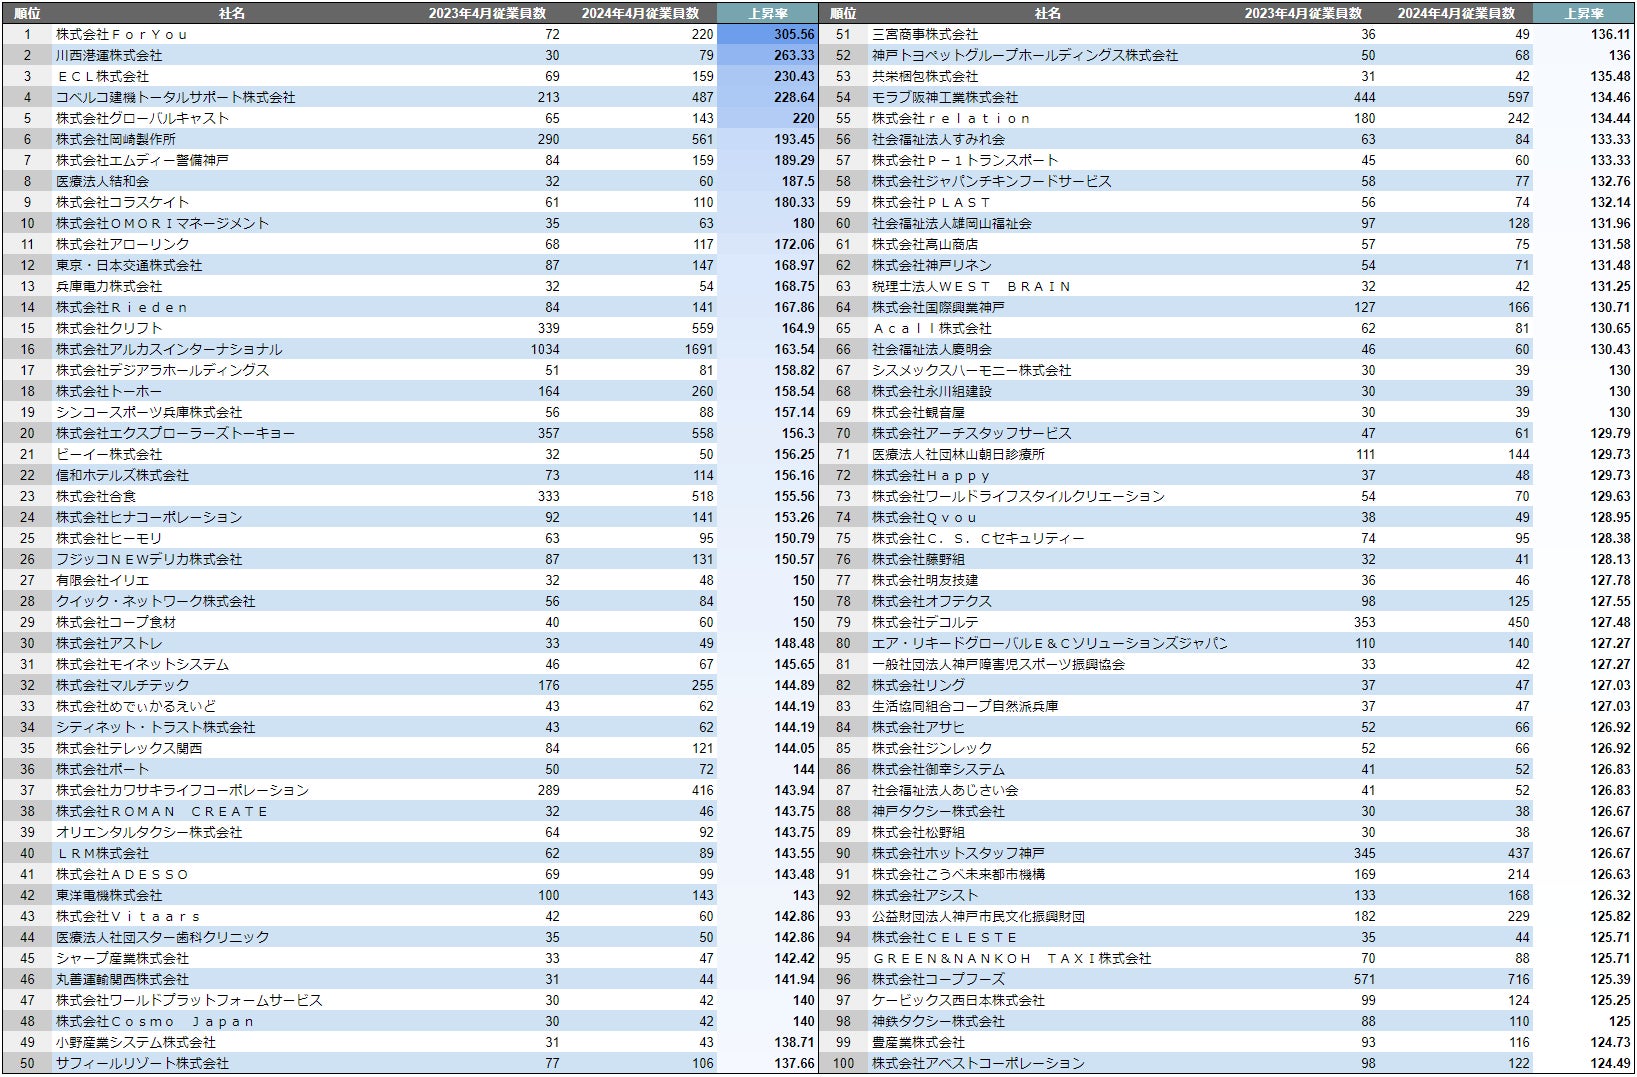Viewport: 1637px width, 1077px height.
Task: Click the 株式会社デジアラホールディングス cell
Action: [x=163, y=370]
